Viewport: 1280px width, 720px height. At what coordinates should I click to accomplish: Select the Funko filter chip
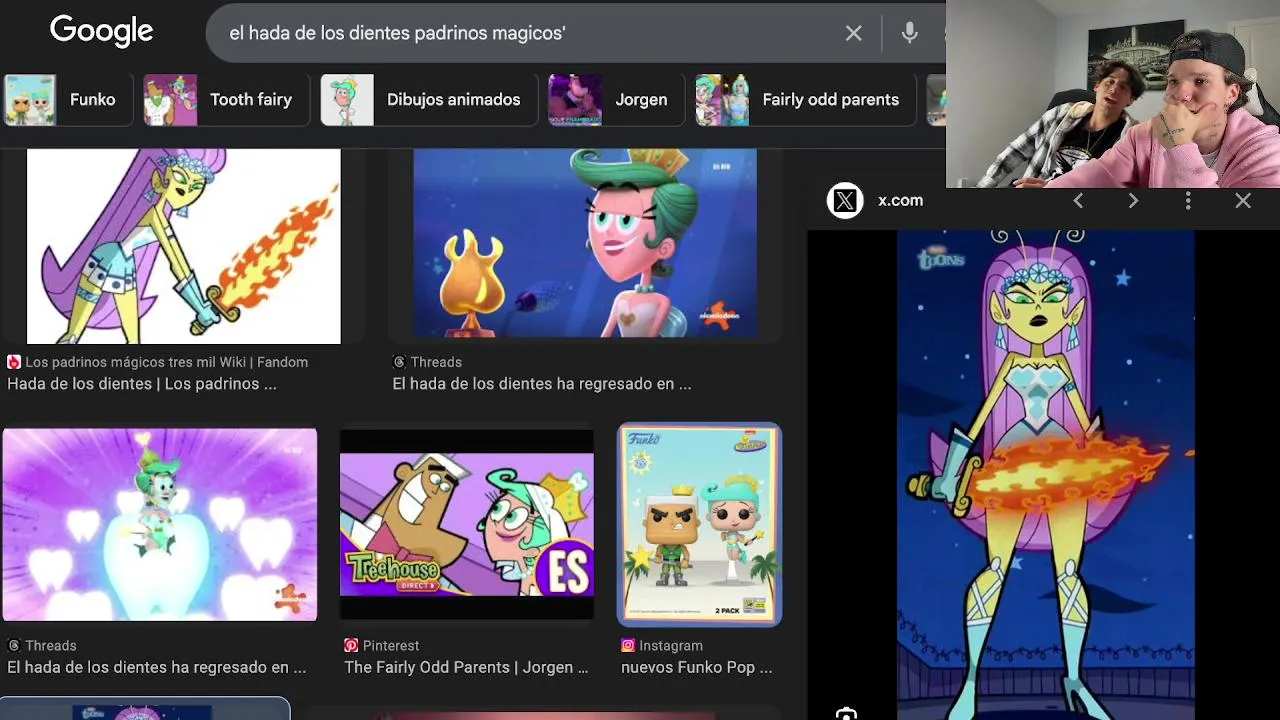pyautogui.click(x=68, y=100)
